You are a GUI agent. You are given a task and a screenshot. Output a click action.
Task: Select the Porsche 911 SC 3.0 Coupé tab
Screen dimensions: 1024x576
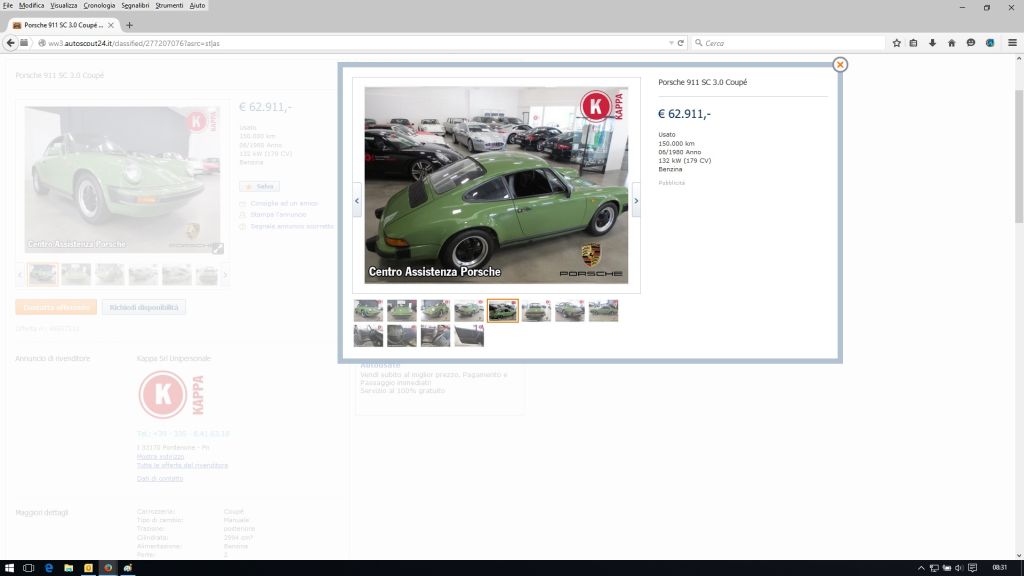point(63,25)
